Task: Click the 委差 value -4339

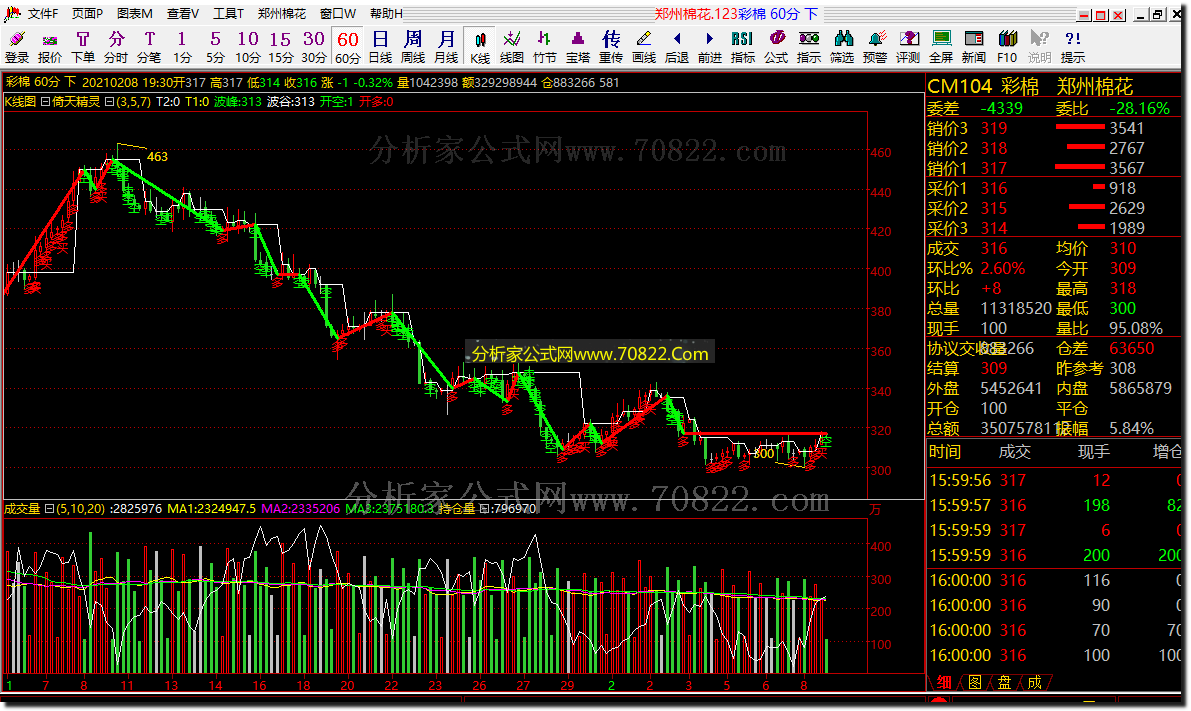Action: pos(1001,109)
